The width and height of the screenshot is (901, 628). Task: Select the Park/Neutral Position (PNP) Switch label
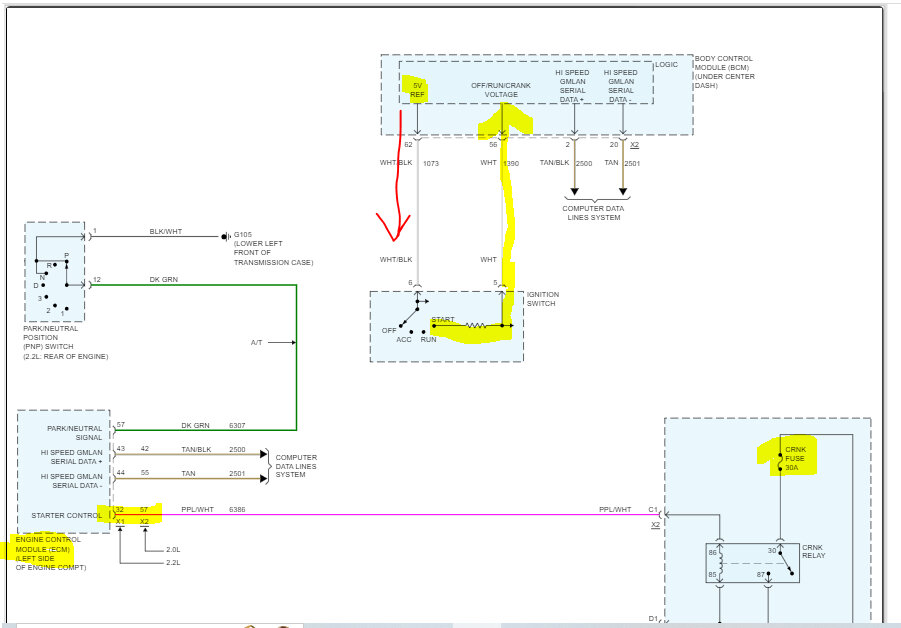click(65, 342)
